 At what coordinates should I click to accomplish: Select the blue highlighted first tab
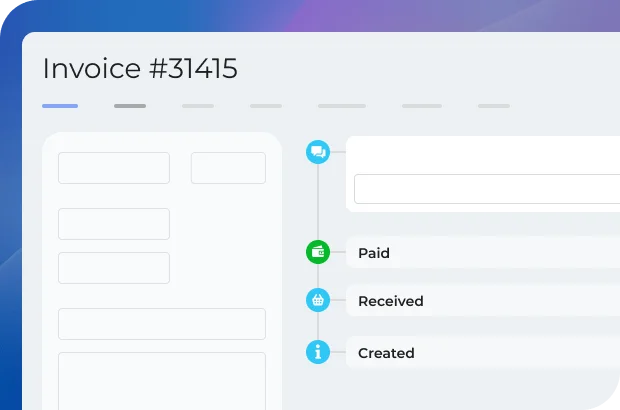60,105
